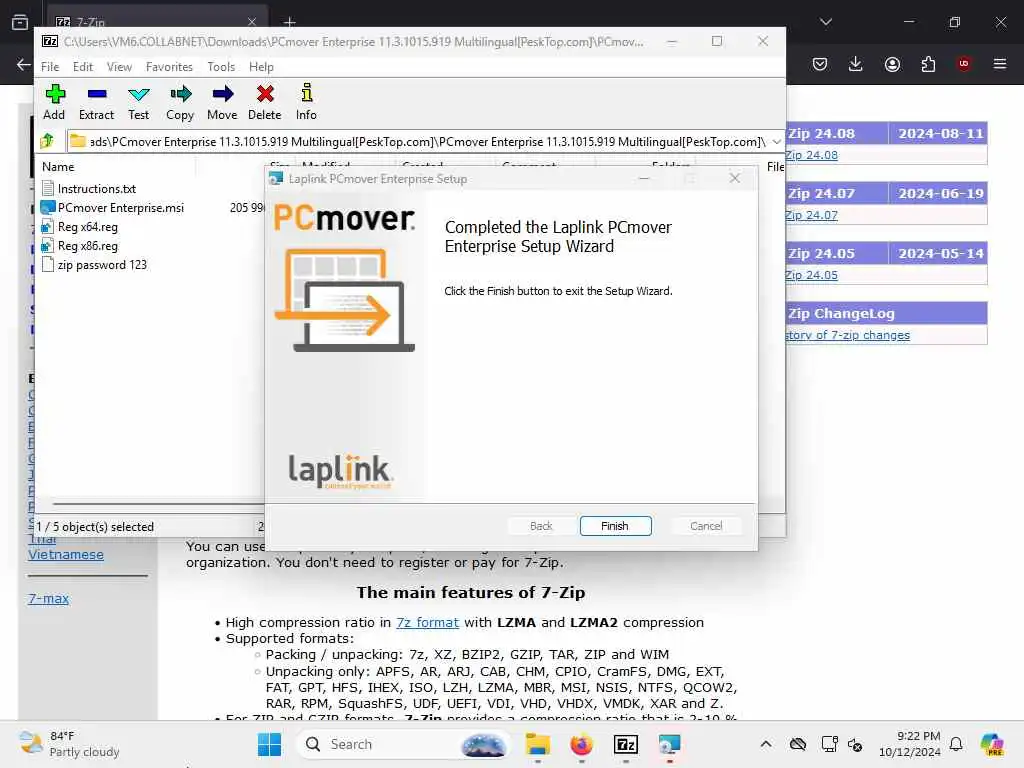1024x768 pixels.
Task: Open the Edit menu in 7-Zip
Action: click(82, 67)
